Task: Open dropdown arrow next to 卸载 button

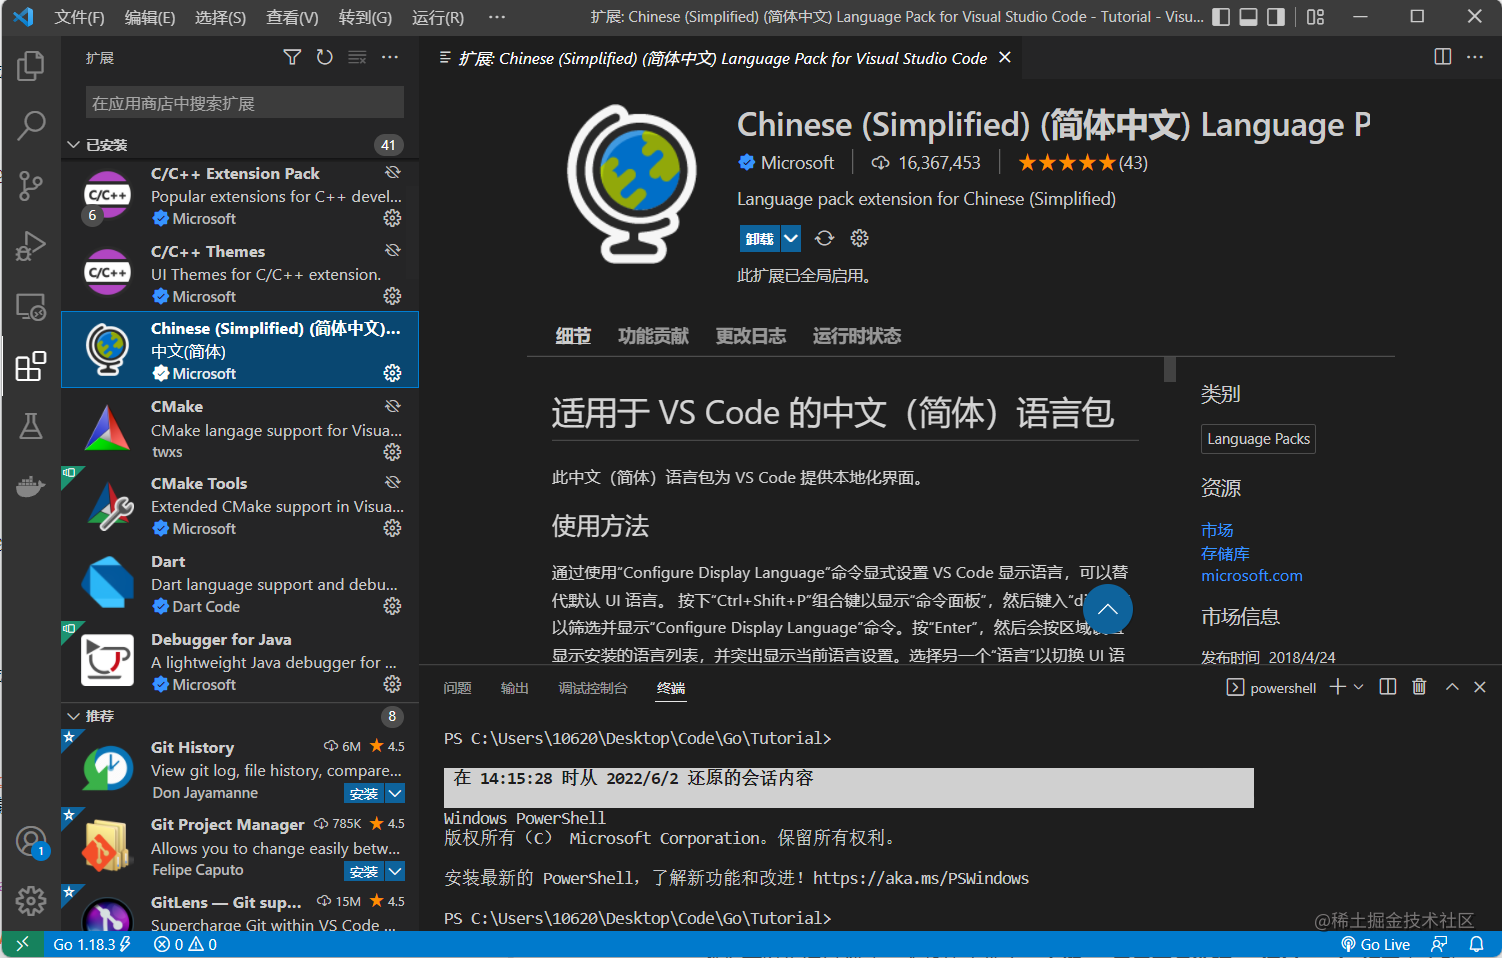Action: point(791,238)
